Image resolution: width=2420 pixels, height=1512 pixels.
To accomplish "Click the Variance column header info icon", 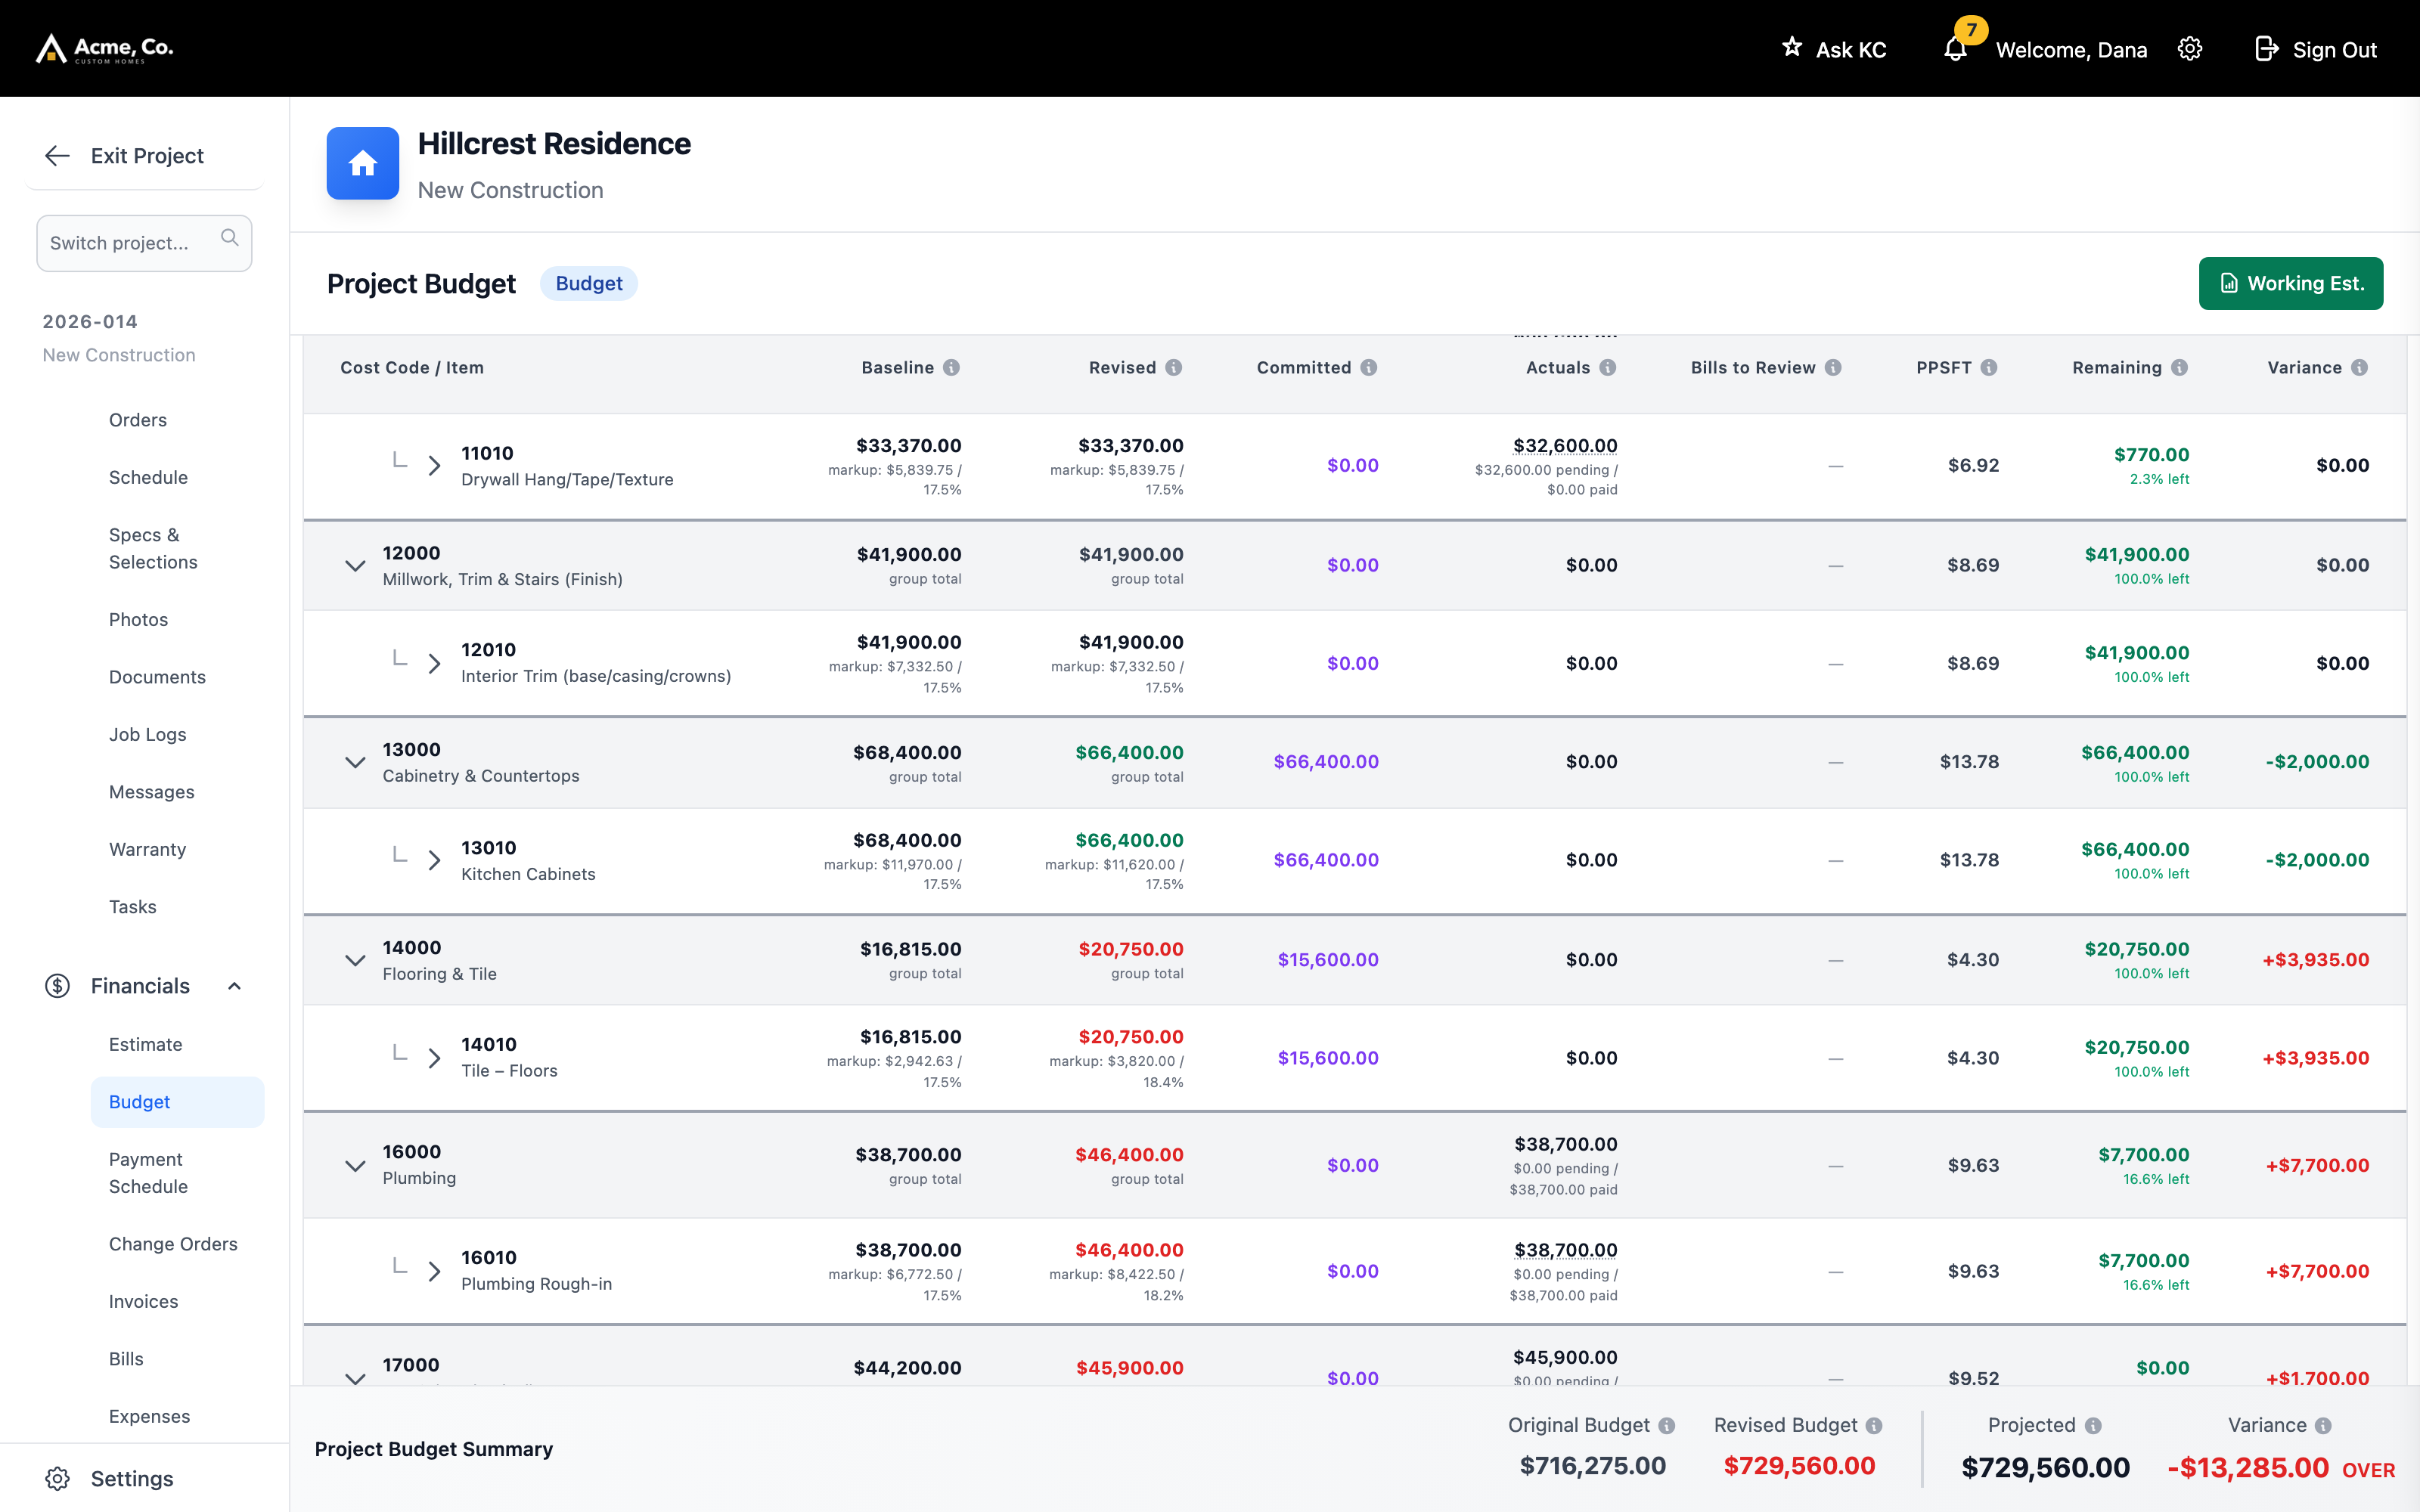I will [2360, 368].
